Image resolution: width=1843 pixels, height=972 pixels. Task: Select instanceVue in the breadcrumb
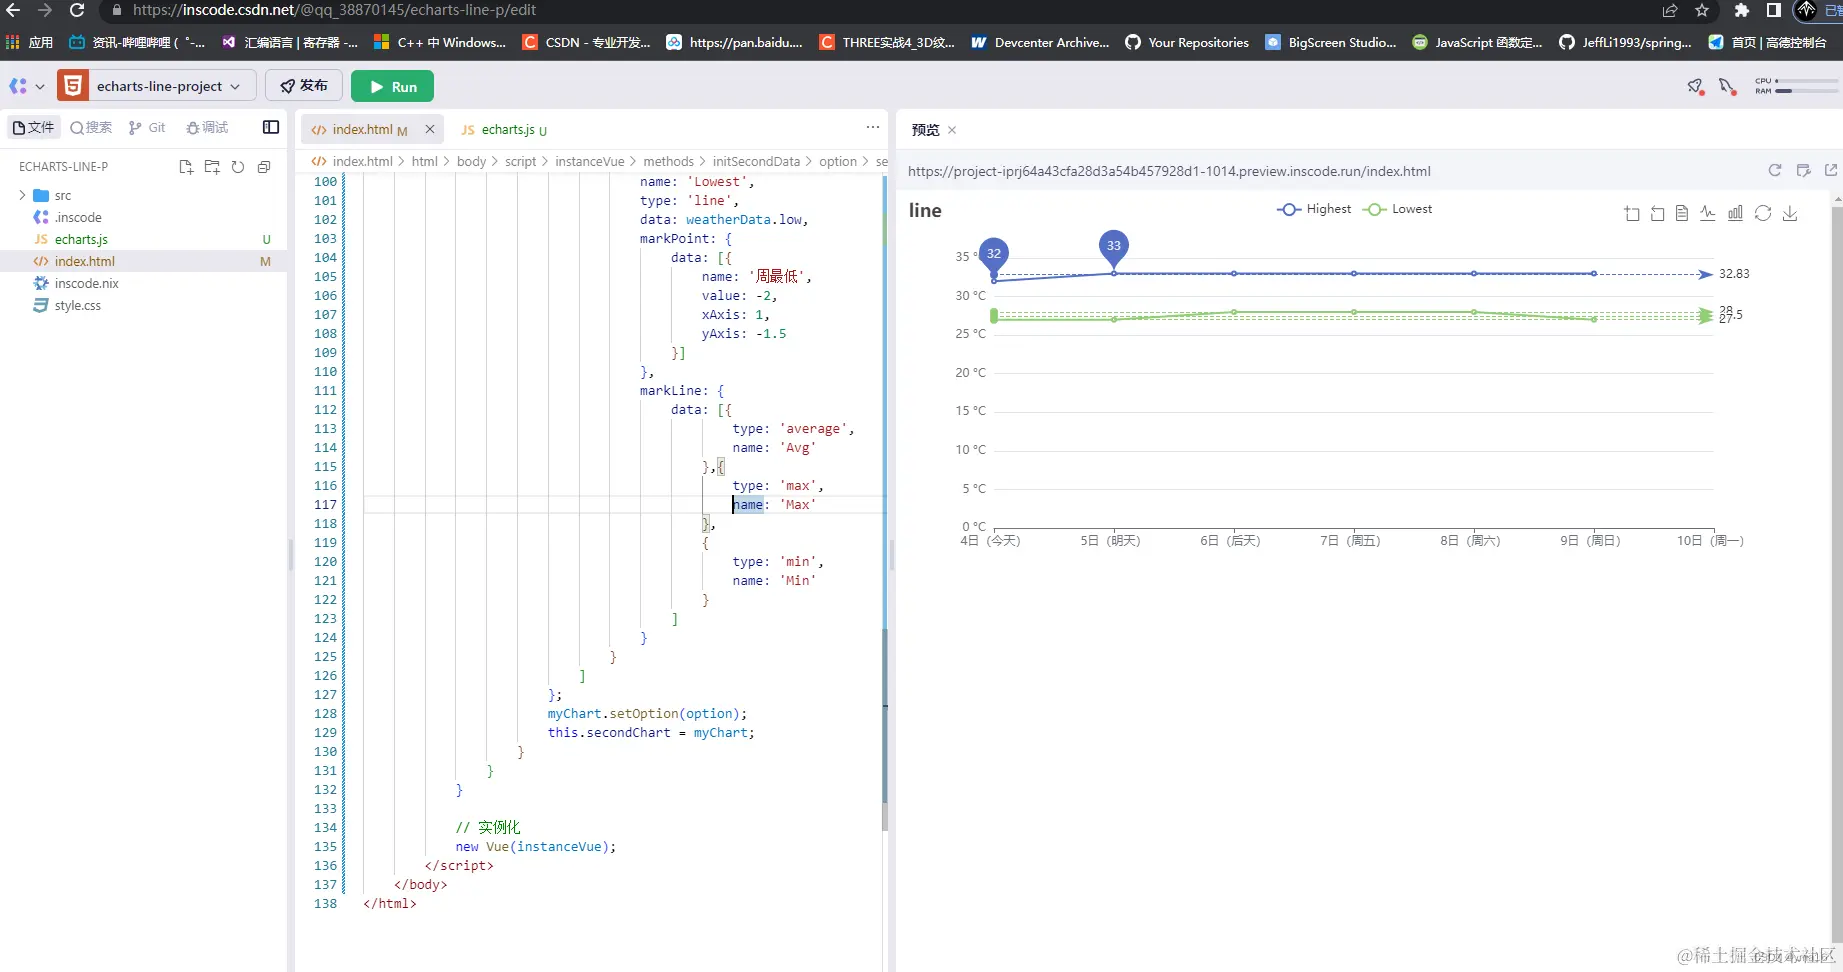590,161
